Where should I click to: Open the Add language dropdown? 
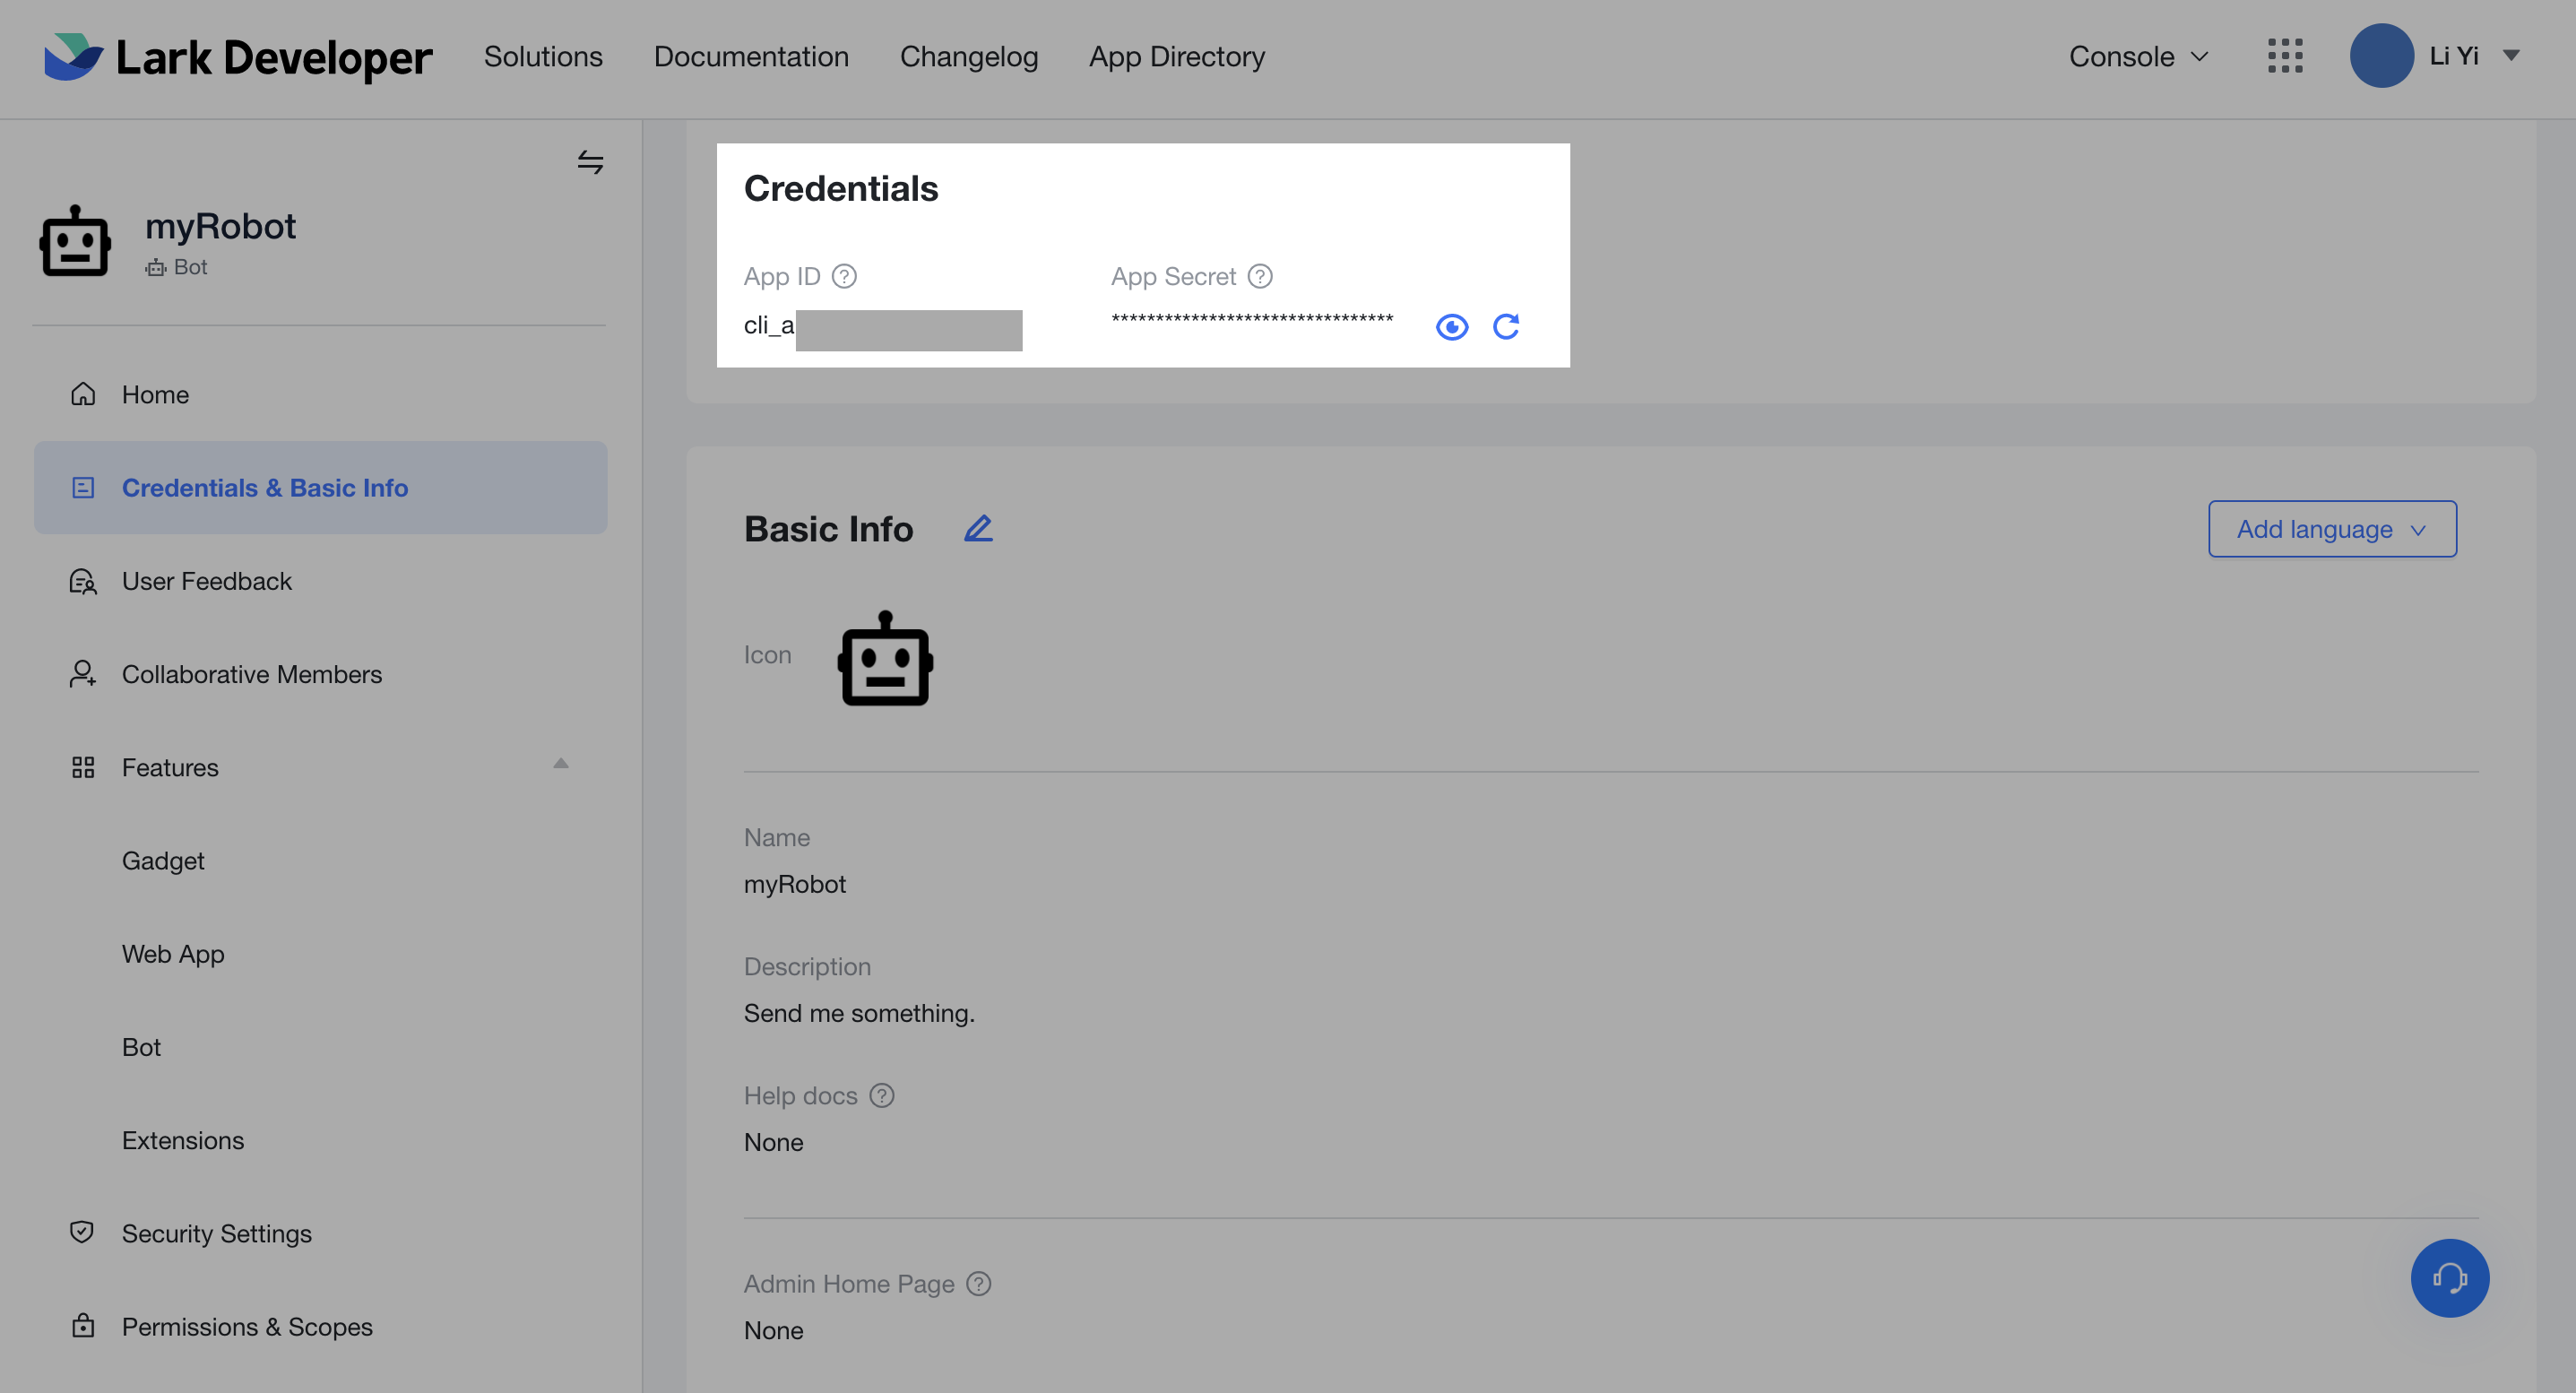(x=2331, y=529)
